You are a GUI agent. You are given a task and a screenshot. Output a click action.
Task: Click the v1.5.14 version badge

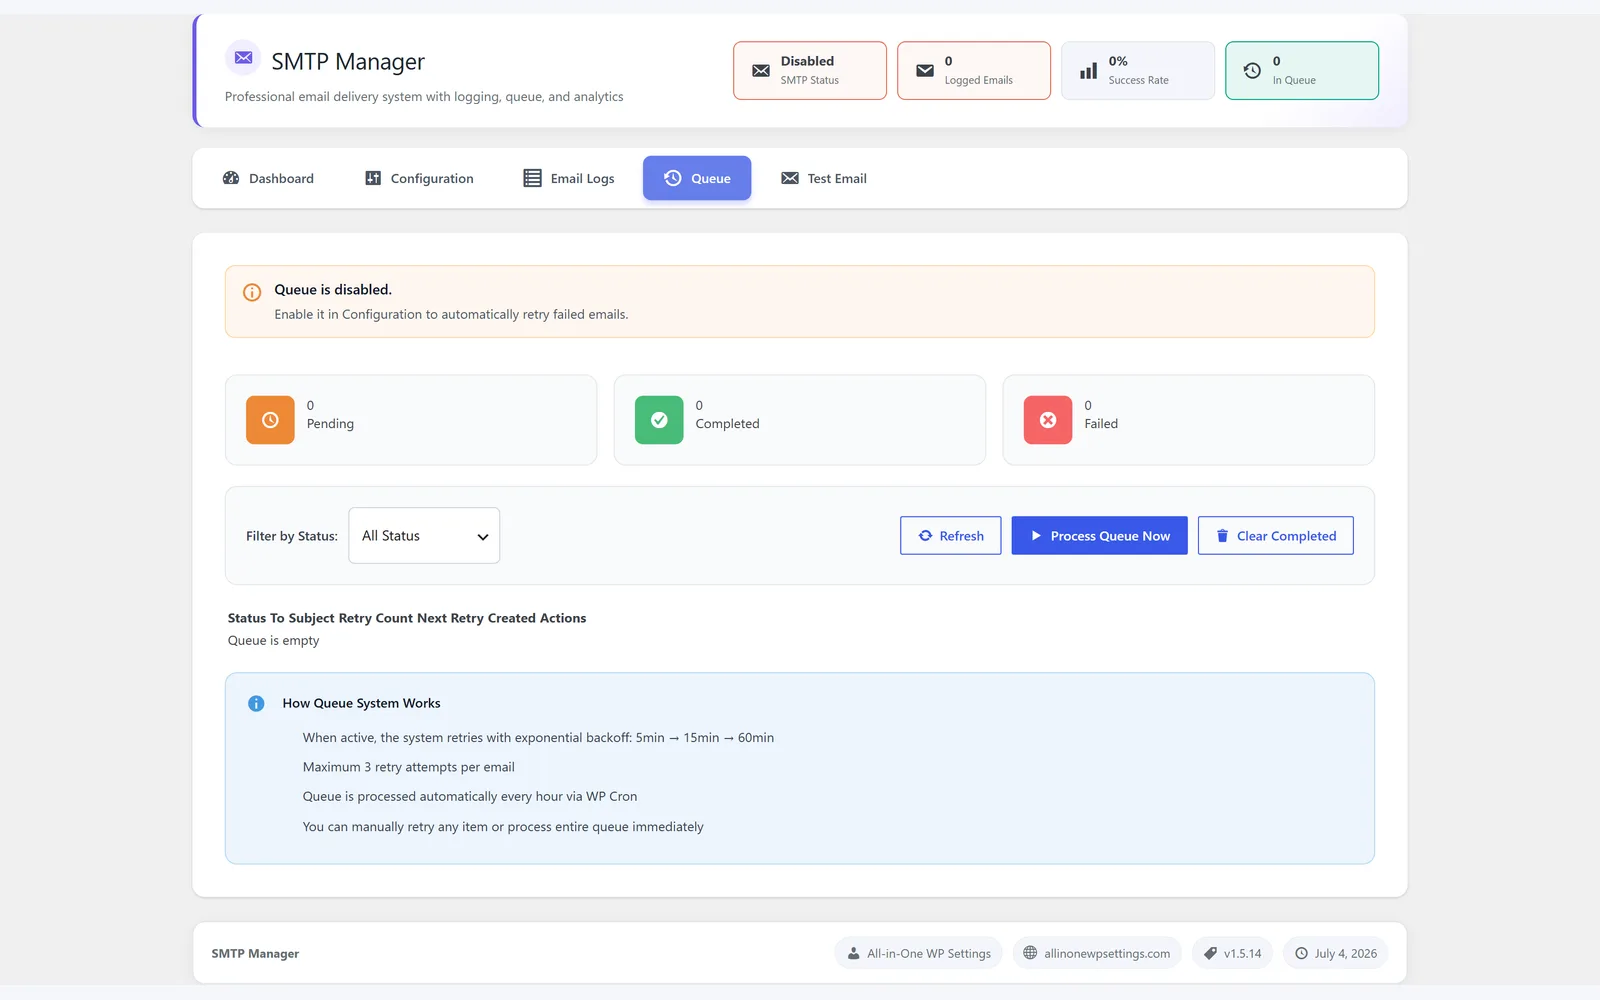tap(1232, 954)
